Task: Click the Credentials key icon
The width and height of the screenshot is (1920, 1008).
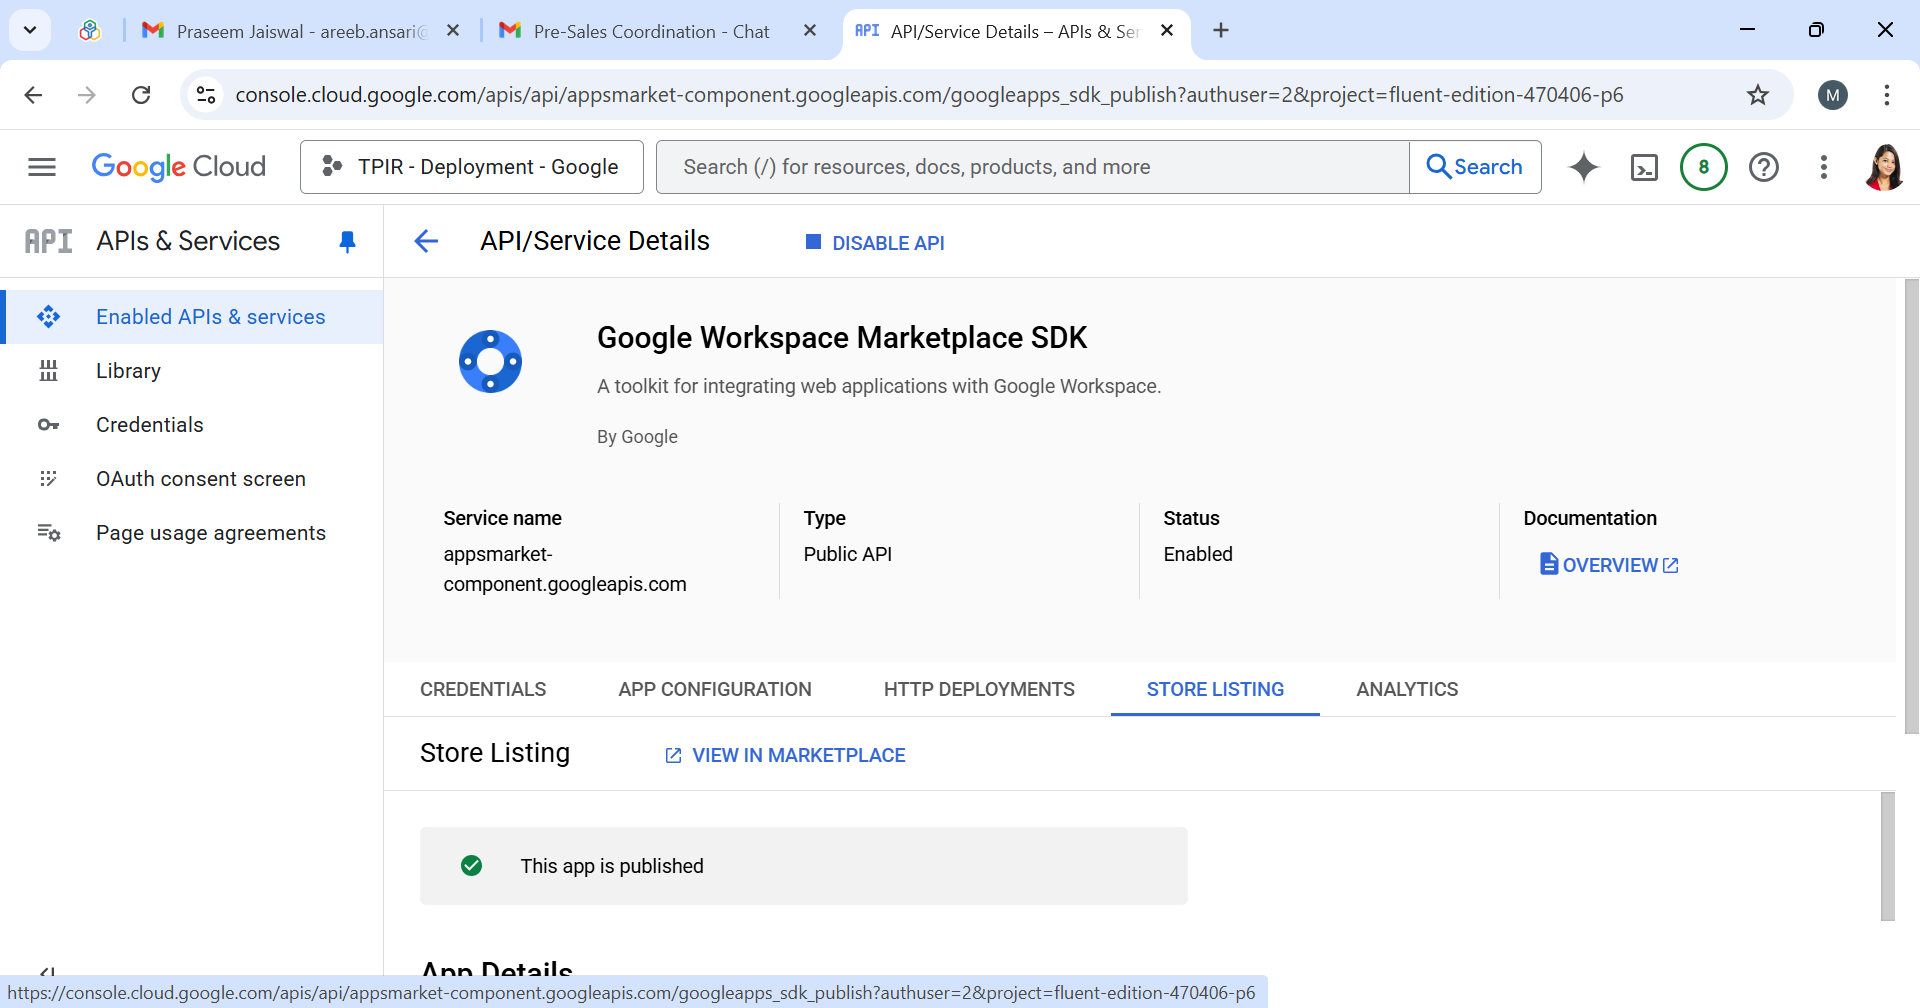Action: [48, 425]
